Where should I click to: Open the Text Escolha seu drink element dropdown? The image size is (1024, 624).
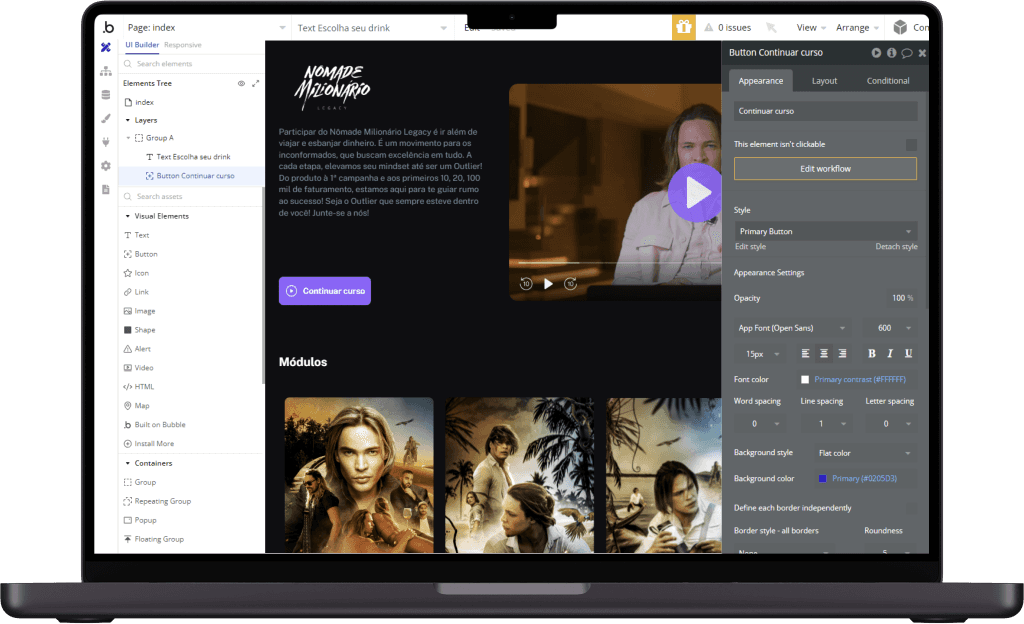point(372,27)
